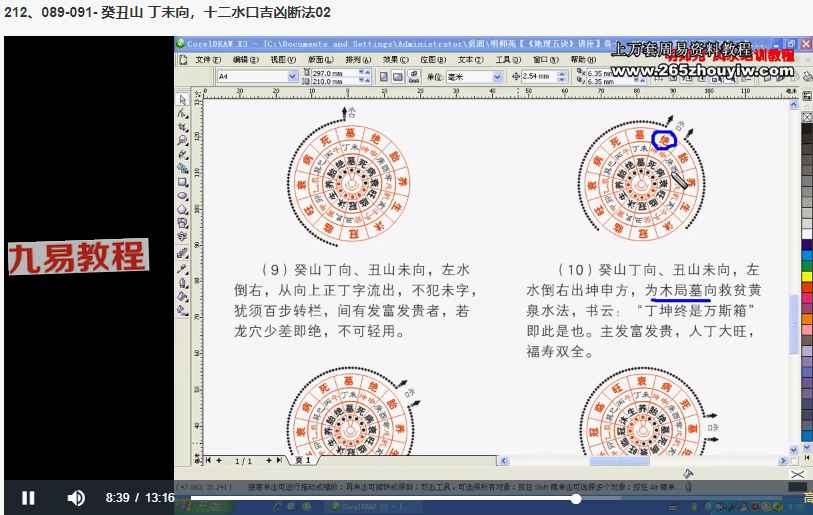This screenshot has height=515, width=813.
Task: Click the no-fill X swatch atop the palette
Action: pyautogui.click(x=807, y=117)
